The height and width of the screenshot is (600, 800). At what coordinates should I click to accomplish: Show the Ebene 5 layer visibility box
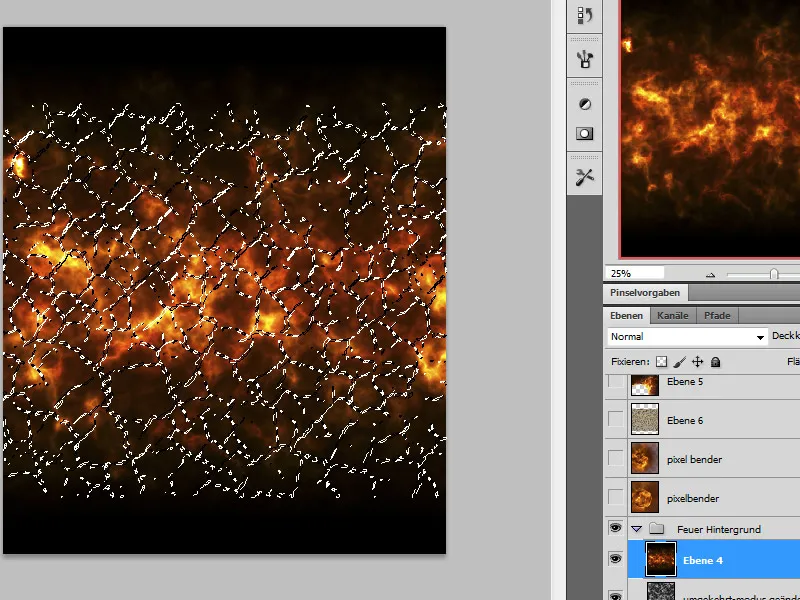pos(616,381)
